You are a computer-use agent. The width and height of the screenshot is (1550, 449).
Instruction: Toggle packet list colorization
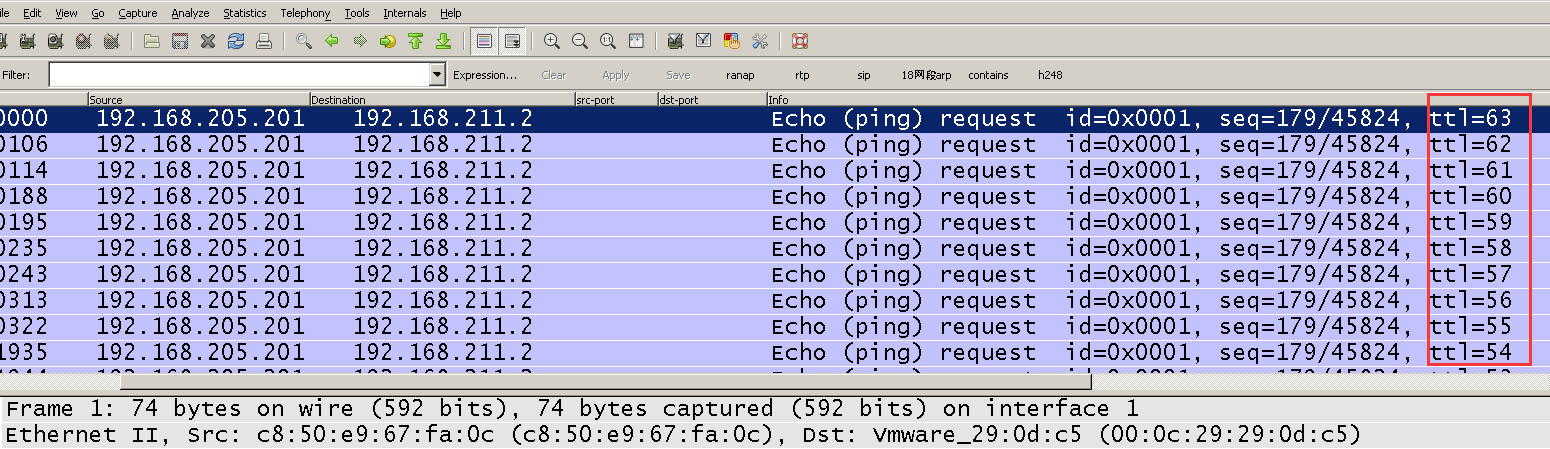pos(484,41)
